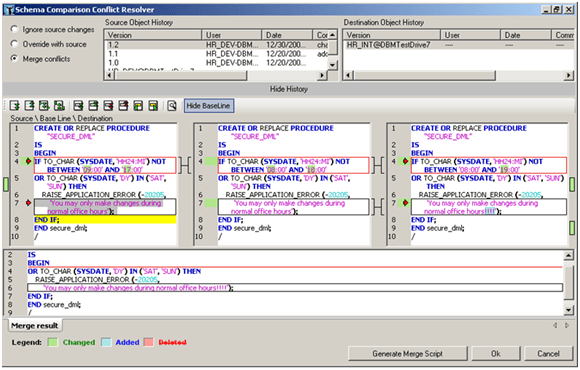Confirm with the Ok button
The image size is (580, 370).
(x=496, y=354)
